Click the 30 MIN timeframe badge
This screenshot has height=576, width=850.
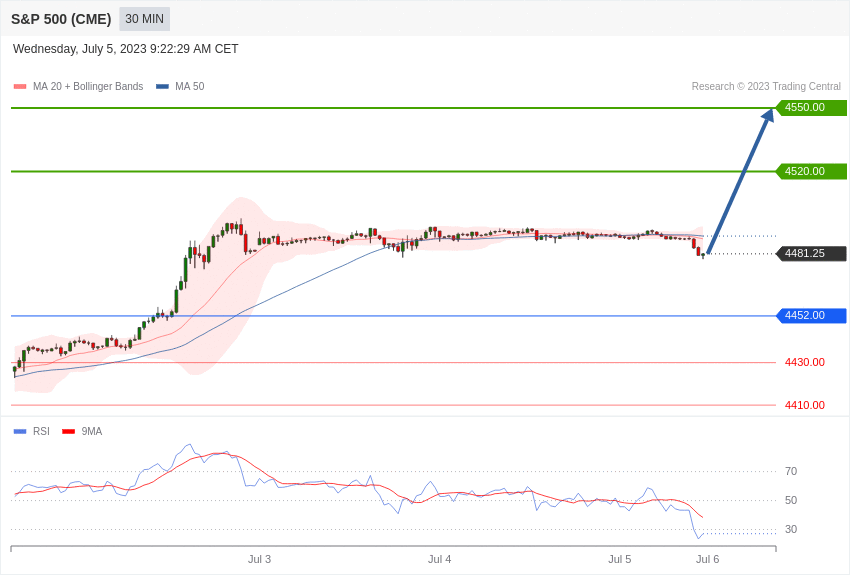[144, 19]
